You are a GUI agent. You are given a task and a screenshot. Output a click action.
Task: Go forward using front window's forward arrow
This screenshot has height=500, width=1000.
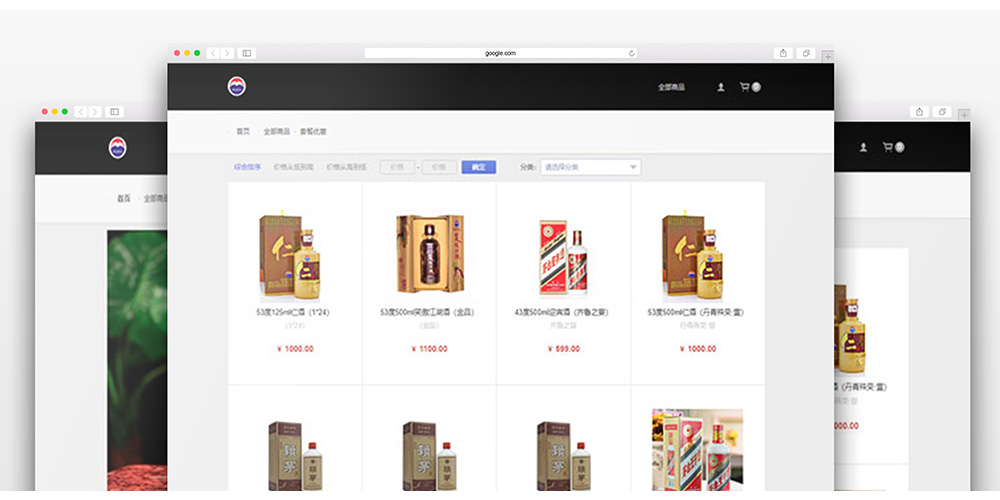click(227, 53)
